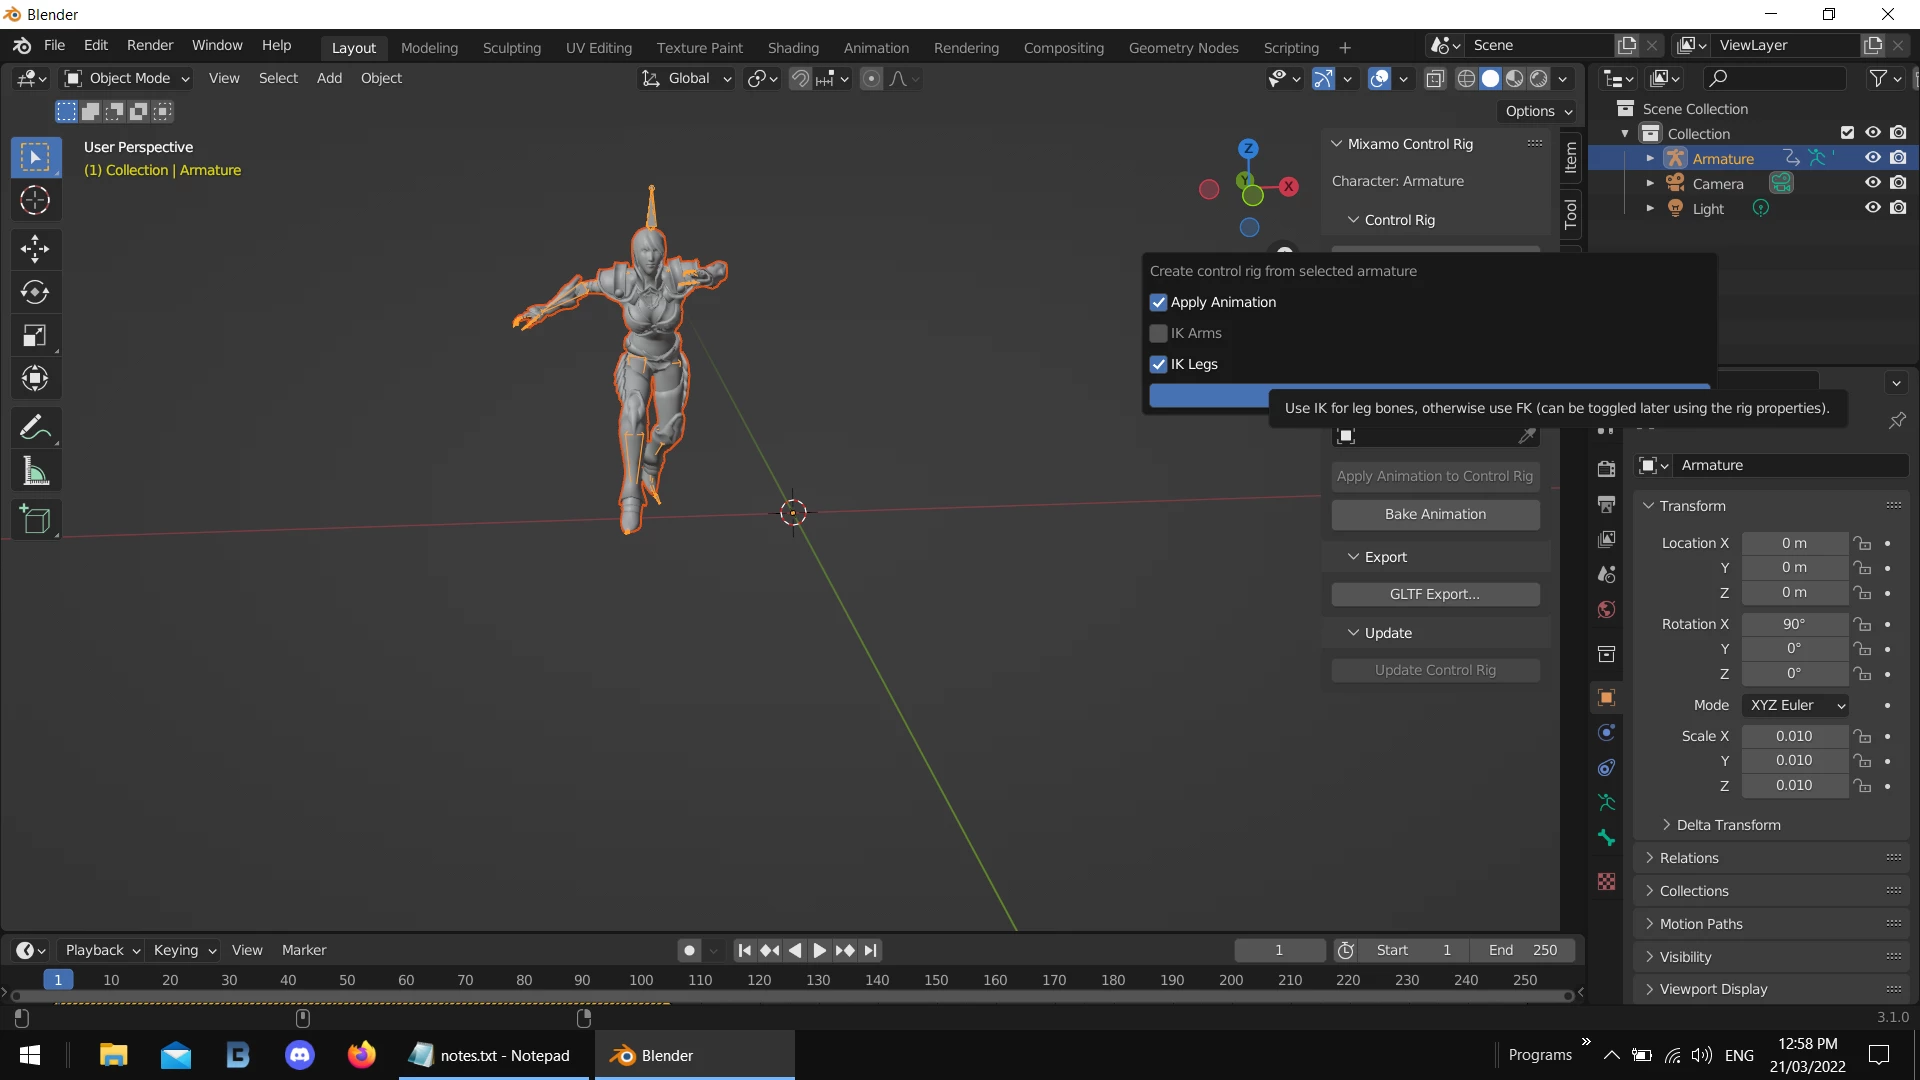1920x1080 pixels.
Task: Expand the Delta Transform section
Action: 1728,825
